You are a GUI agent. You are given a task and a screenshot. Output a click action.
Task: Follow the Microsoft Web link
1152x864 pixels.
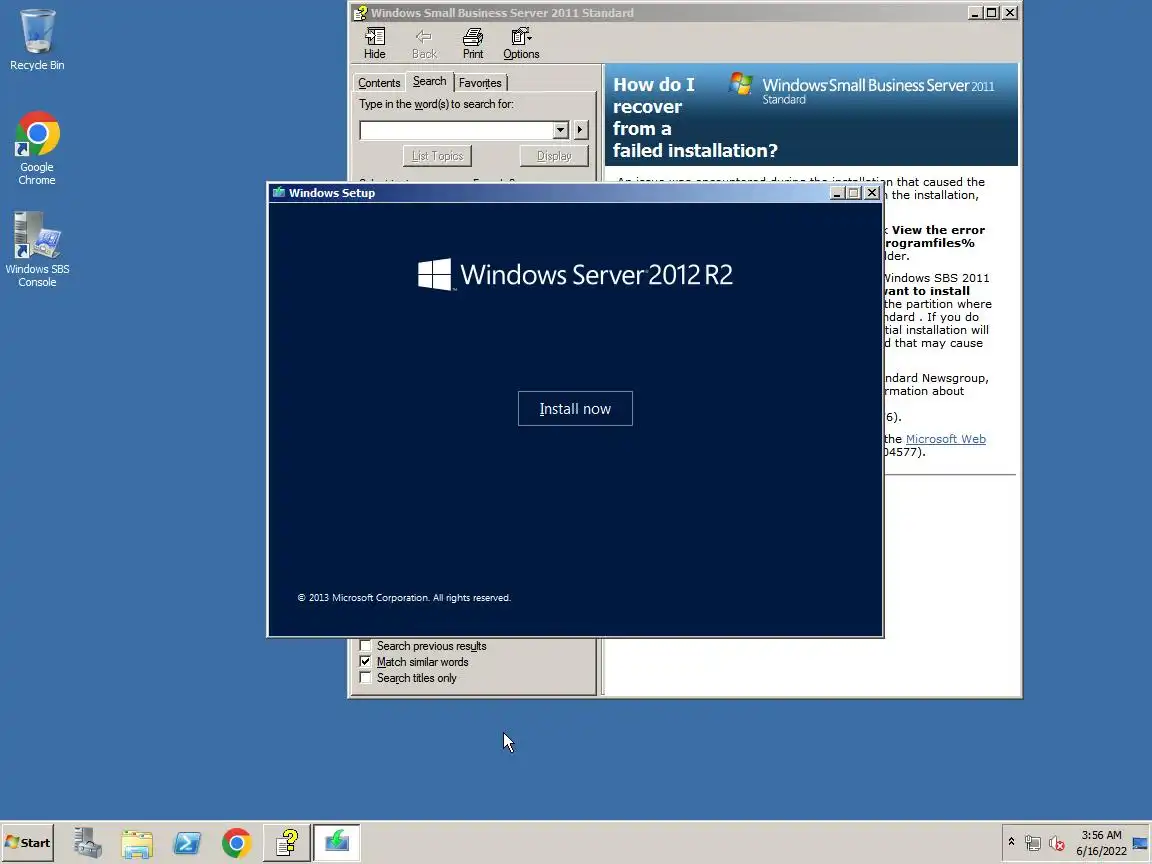(946, 439)
